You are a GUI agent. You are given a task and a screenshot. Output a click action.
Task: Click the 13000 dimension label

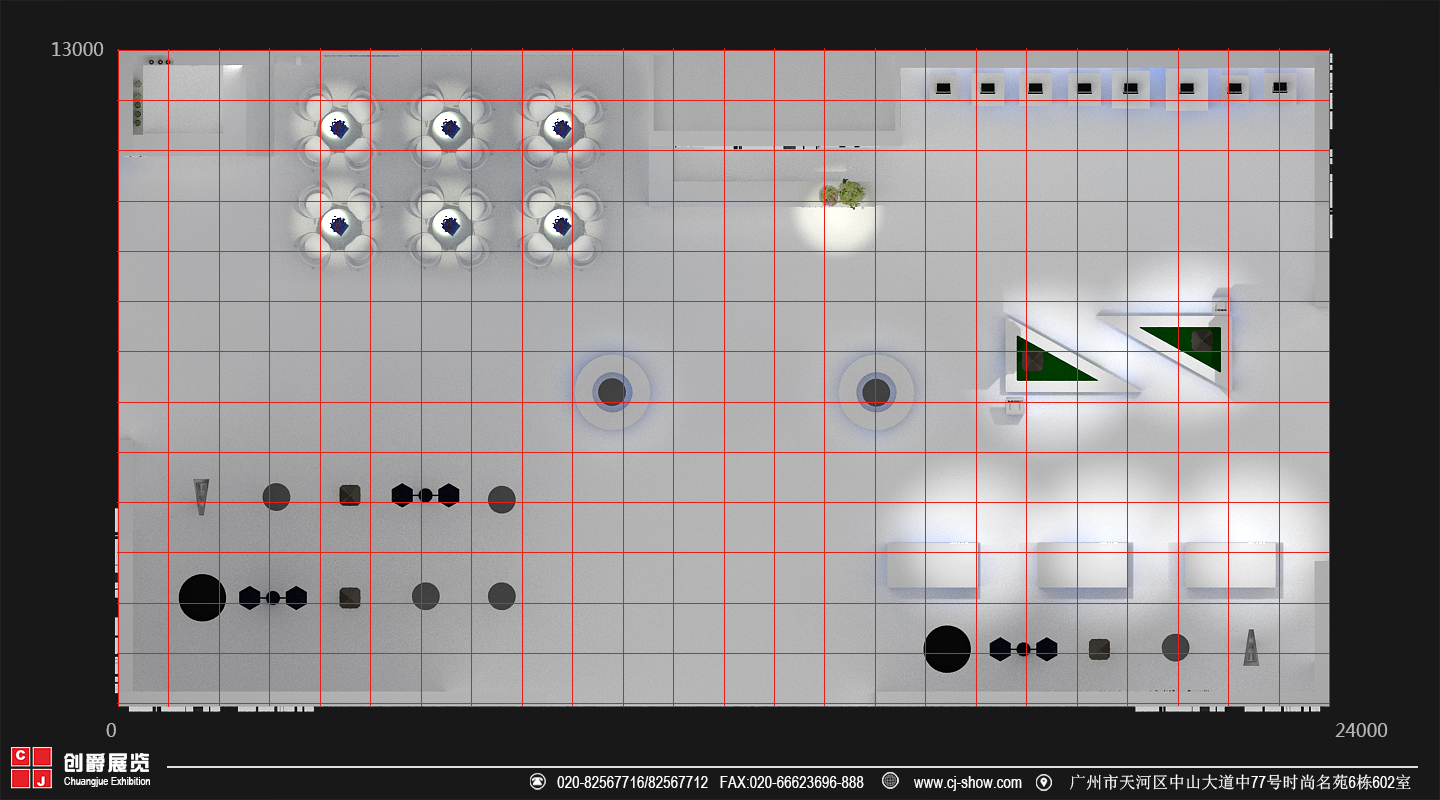pos(77,49)
